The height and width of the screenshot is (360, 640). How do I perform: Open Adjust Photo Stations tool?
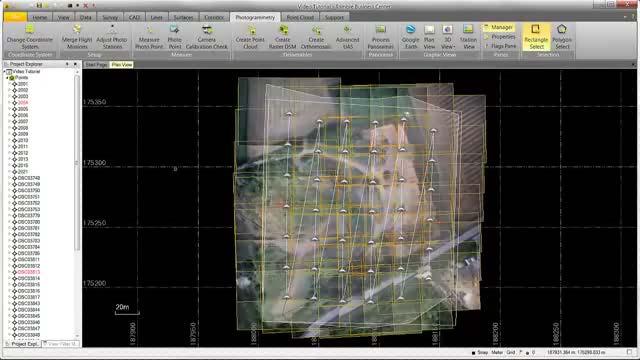point(112,37)
